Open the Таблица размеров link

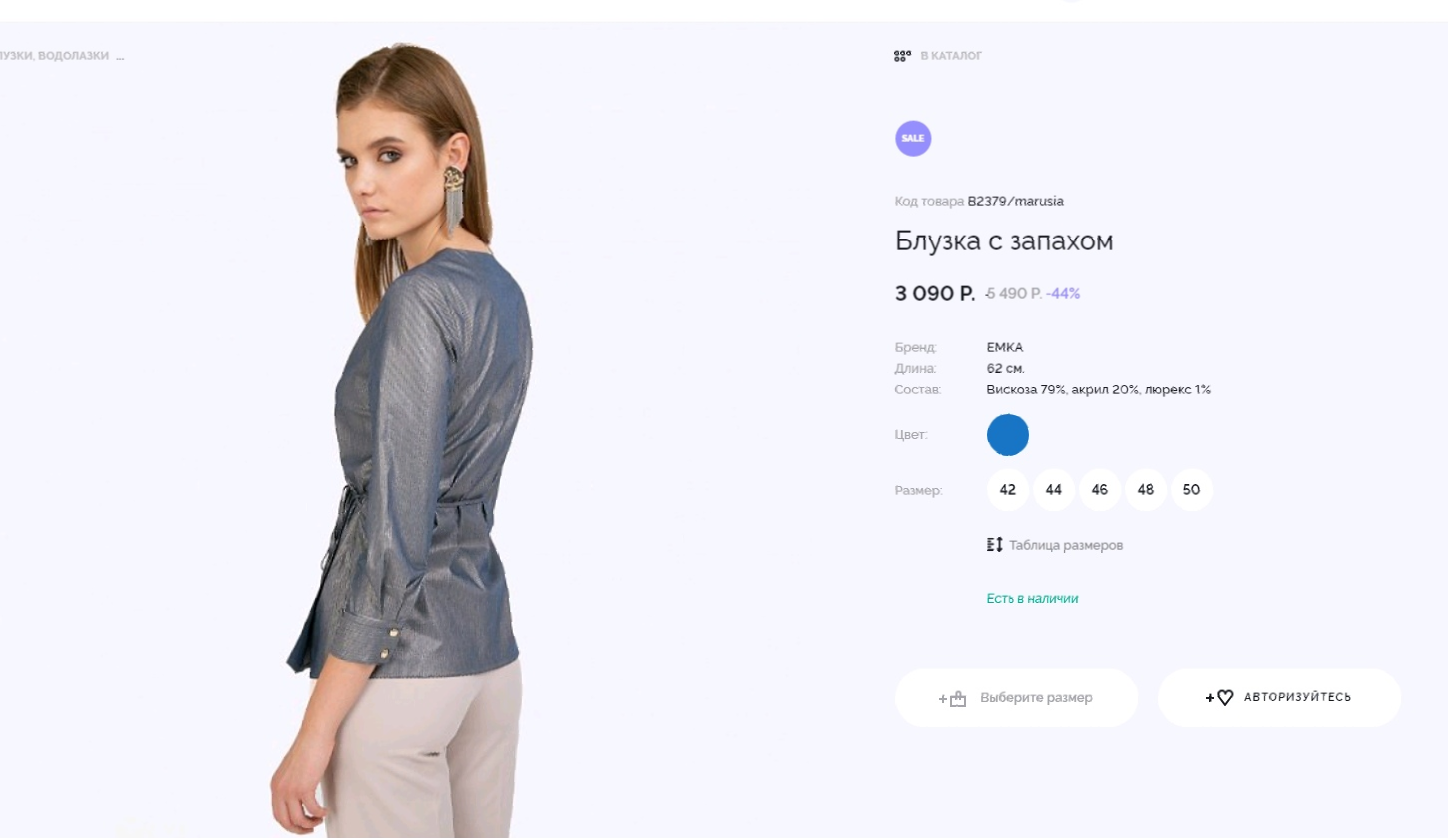pyautogui.click(x=1066, y=545)
